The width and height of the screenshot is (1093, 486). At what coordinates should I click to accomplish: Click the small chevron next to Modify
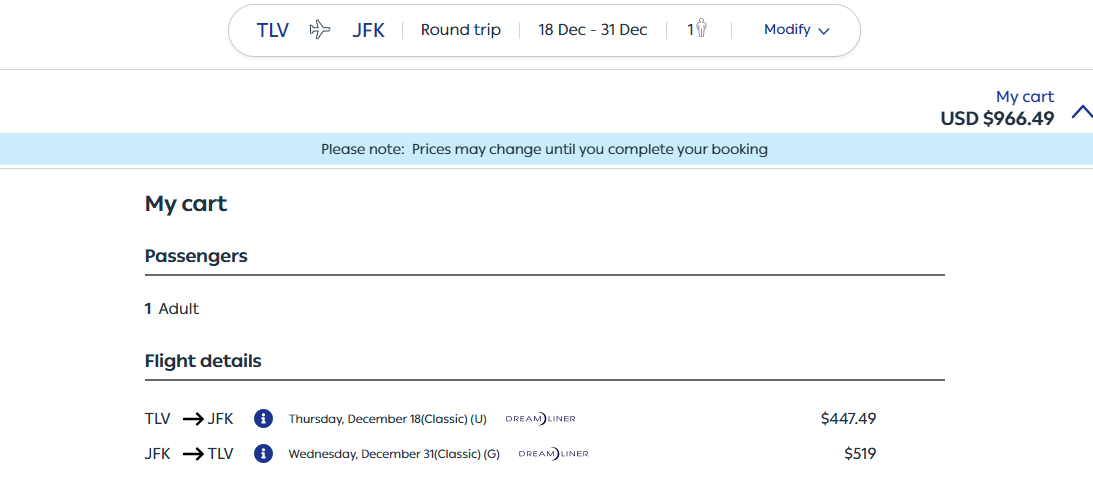(x=824, y=31)
